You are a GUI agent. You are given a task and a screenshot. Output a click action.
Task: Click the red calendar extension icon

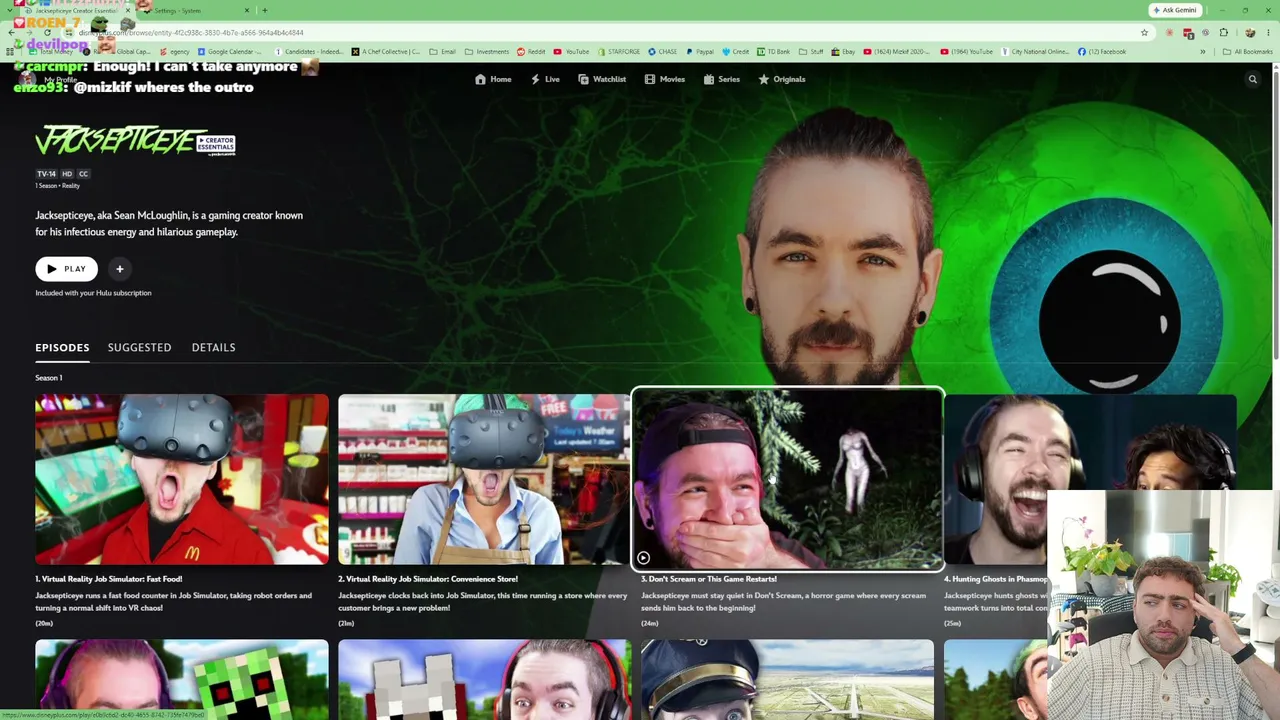[x=1188, y=33]
